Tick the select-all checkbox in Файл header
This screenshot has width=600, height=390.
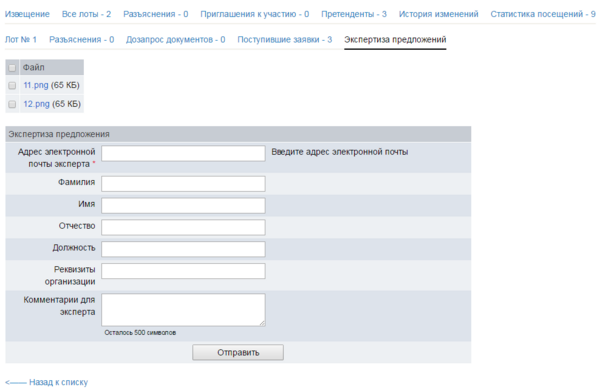pos(12,68)
